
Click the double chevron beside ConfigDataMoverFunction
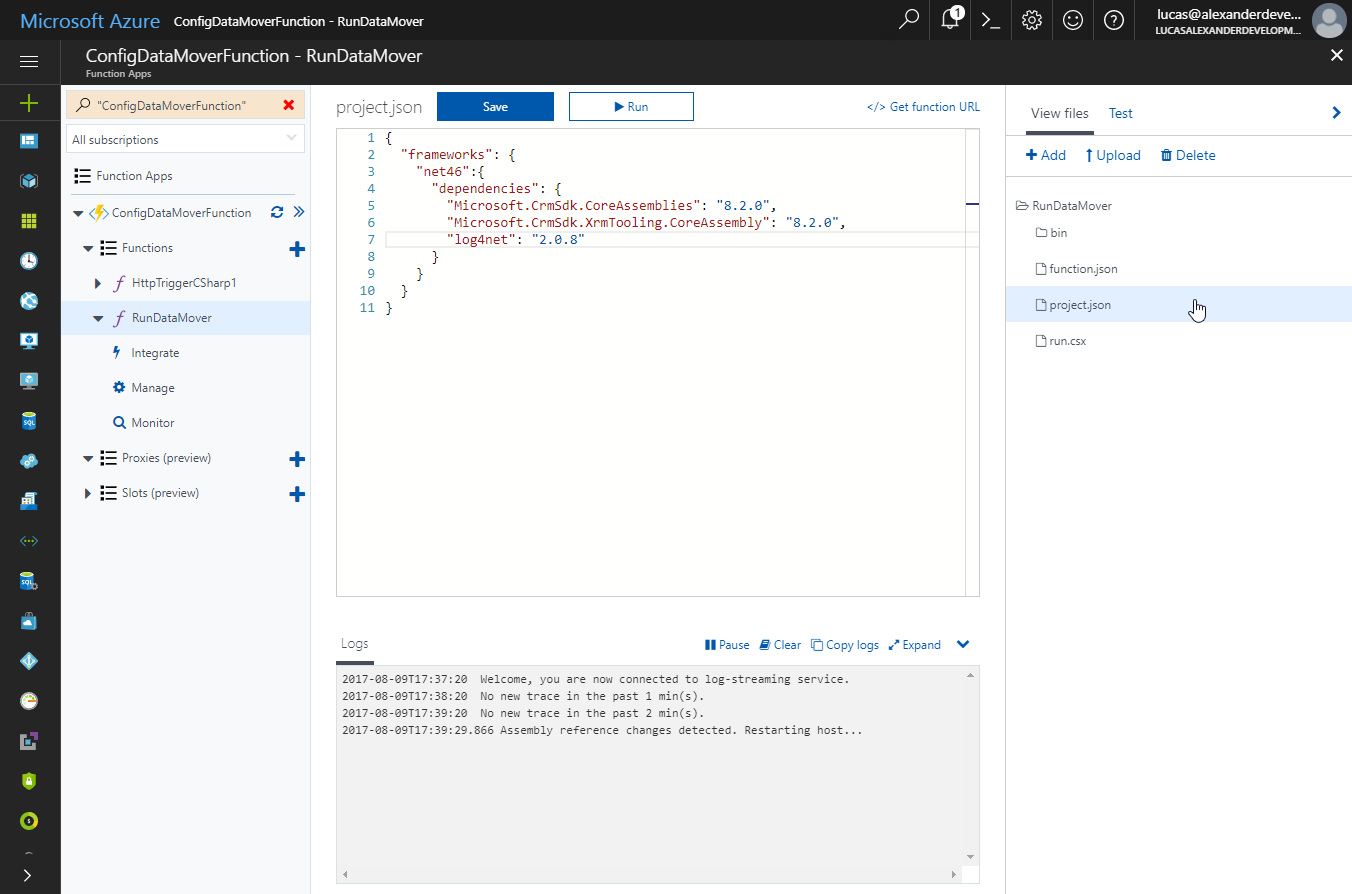(298, 212)
